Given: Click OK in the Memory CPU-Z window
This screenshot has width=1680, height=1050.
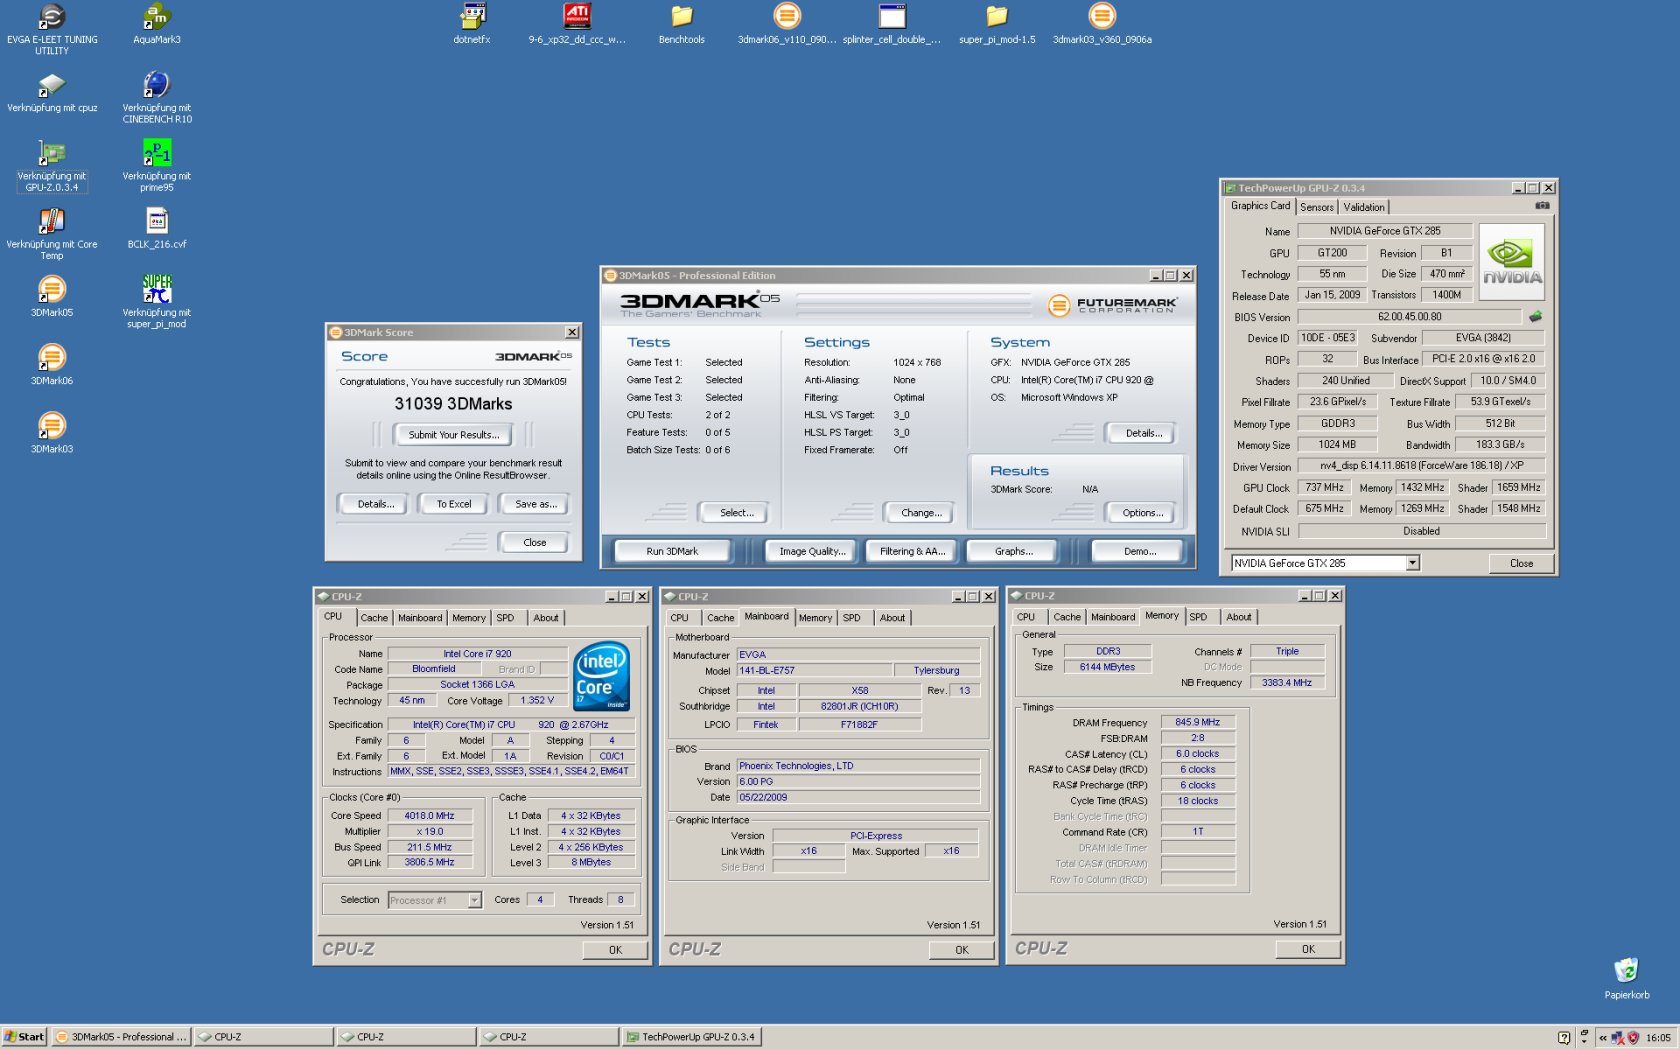Looking at the screenshot, I should click(x=1308, y=949).
